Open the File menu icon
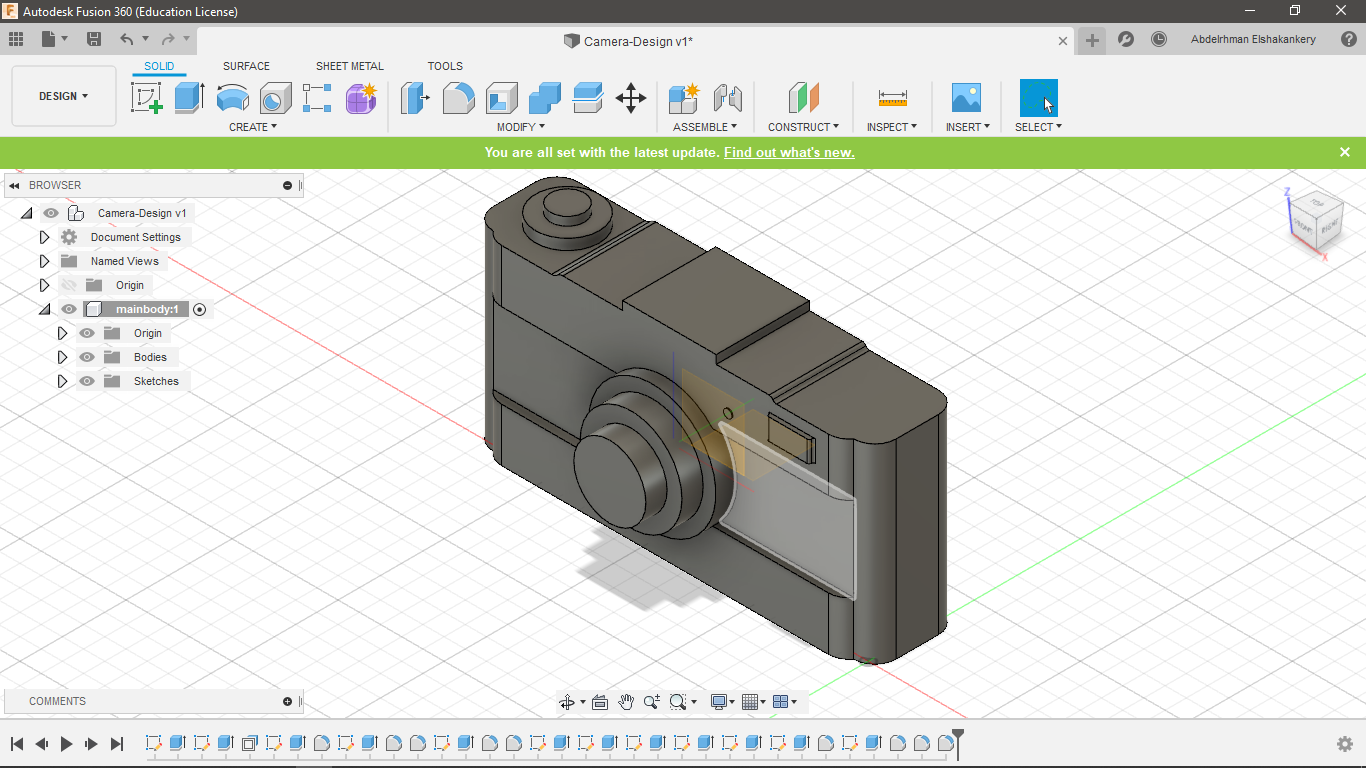This screenshot has height=768, width=1366. coord(54,39)
